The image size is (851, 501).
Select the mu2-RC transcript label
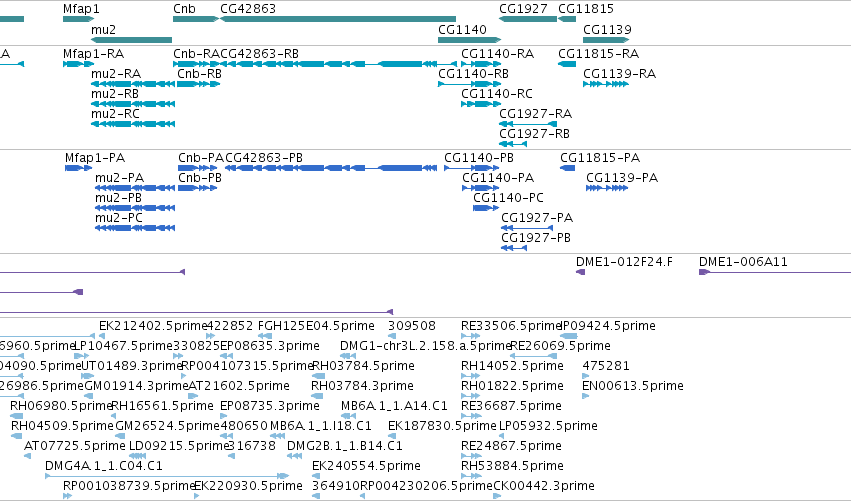tap(116, 114)
